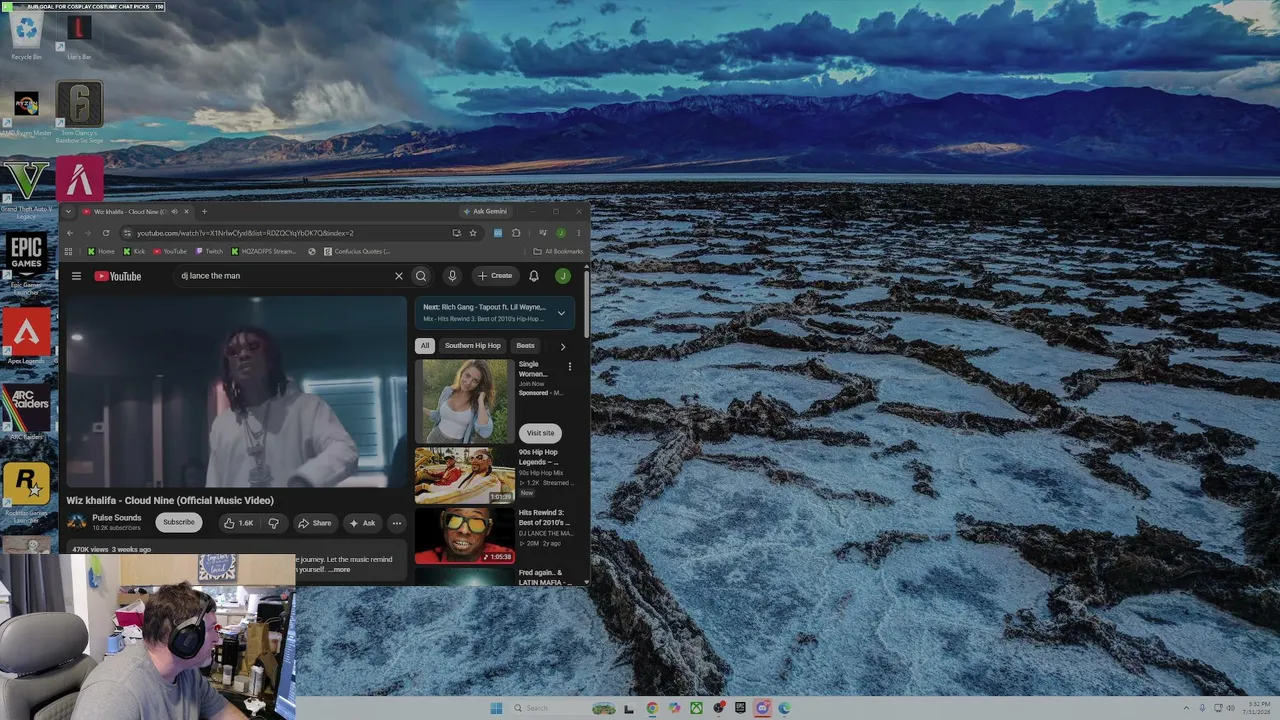
Task: Open Chrome three-dot menu
Action: (x=578, y=233)
